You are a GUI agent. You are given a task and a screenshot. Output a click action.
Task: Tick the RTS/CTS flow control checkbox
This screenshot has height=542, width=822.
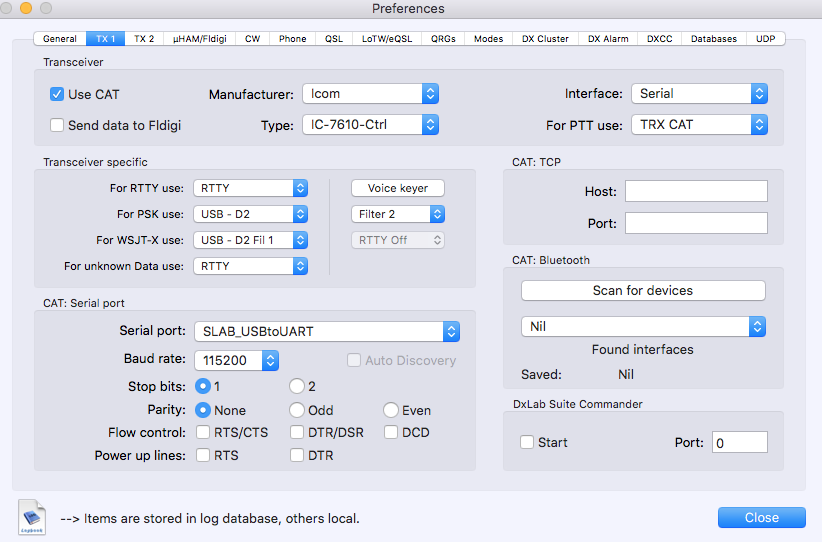click(203, 433)
